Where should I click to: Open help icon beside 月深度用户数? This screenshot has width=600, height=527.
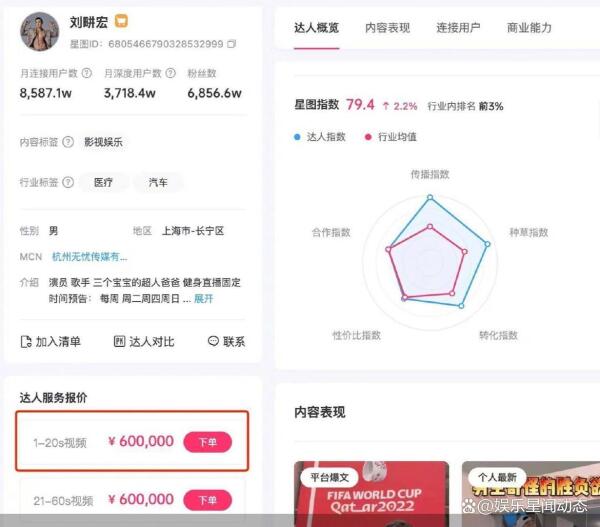click(171, 73)
